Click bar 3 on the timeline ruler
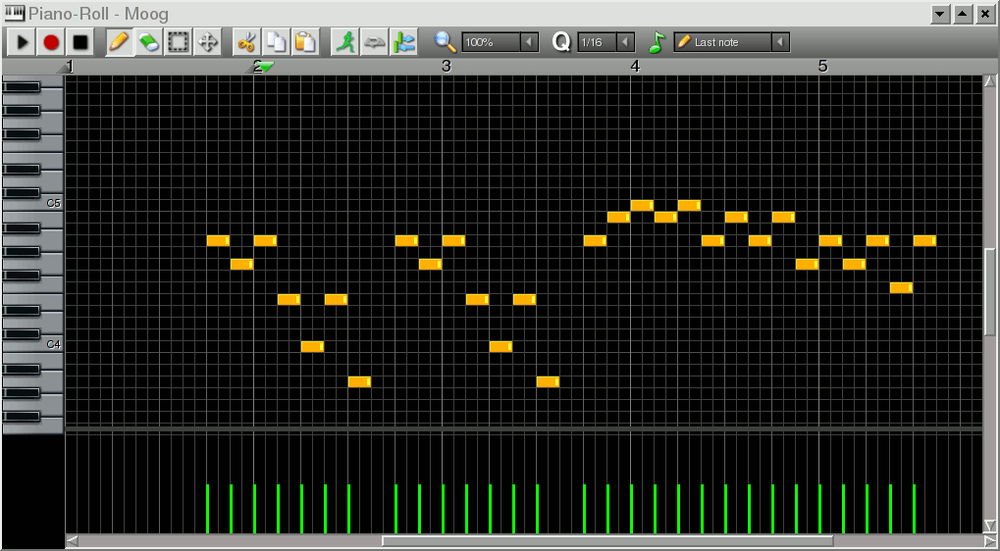Image resolution: width=1000 pixels, height=551 pixels. click(446, 66)
